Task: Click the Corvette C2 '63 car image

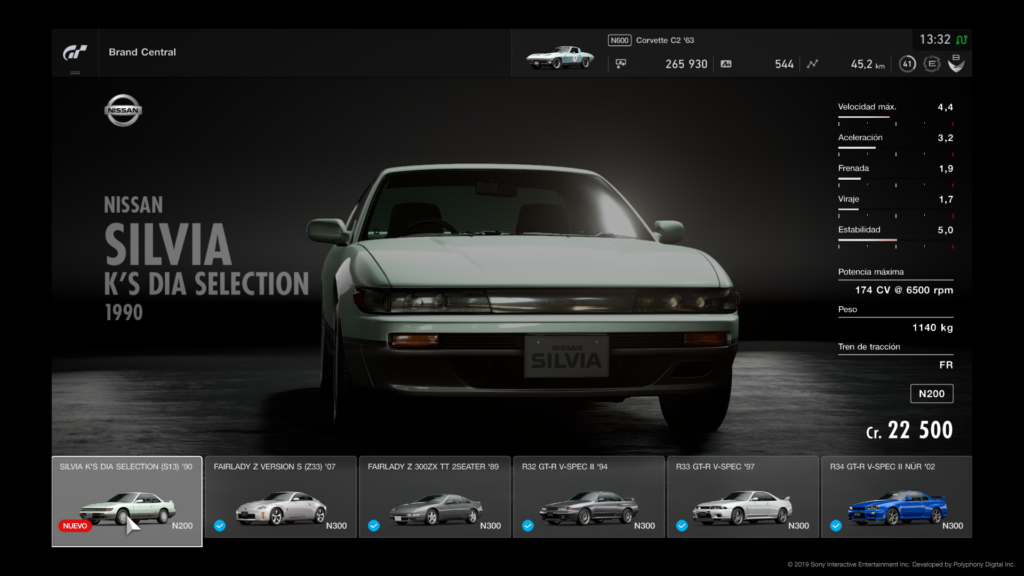Action: 560,57
